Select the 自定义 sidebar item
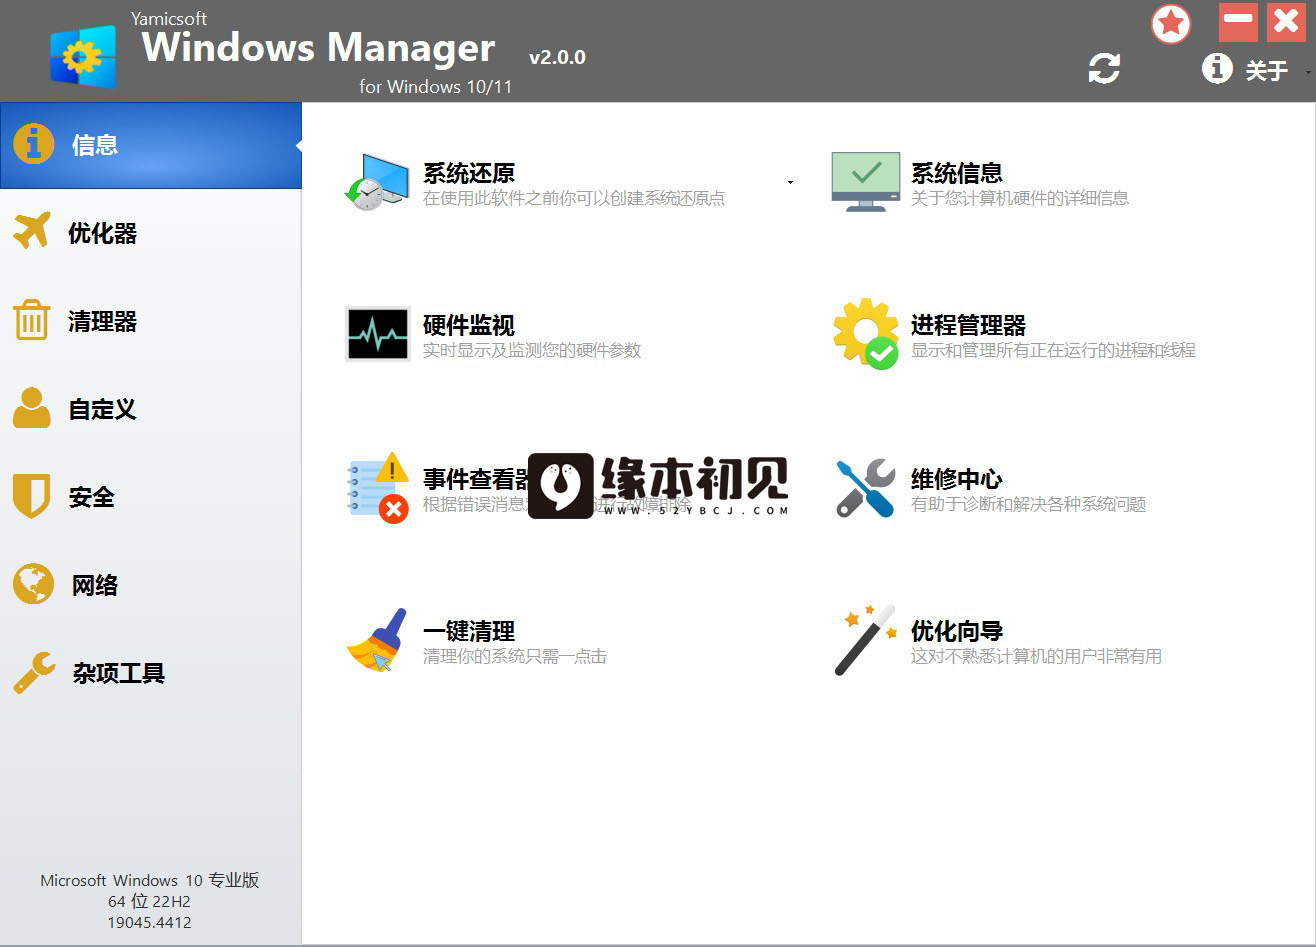This screenshot has height=947, width=1316. (x=150, y=409)
